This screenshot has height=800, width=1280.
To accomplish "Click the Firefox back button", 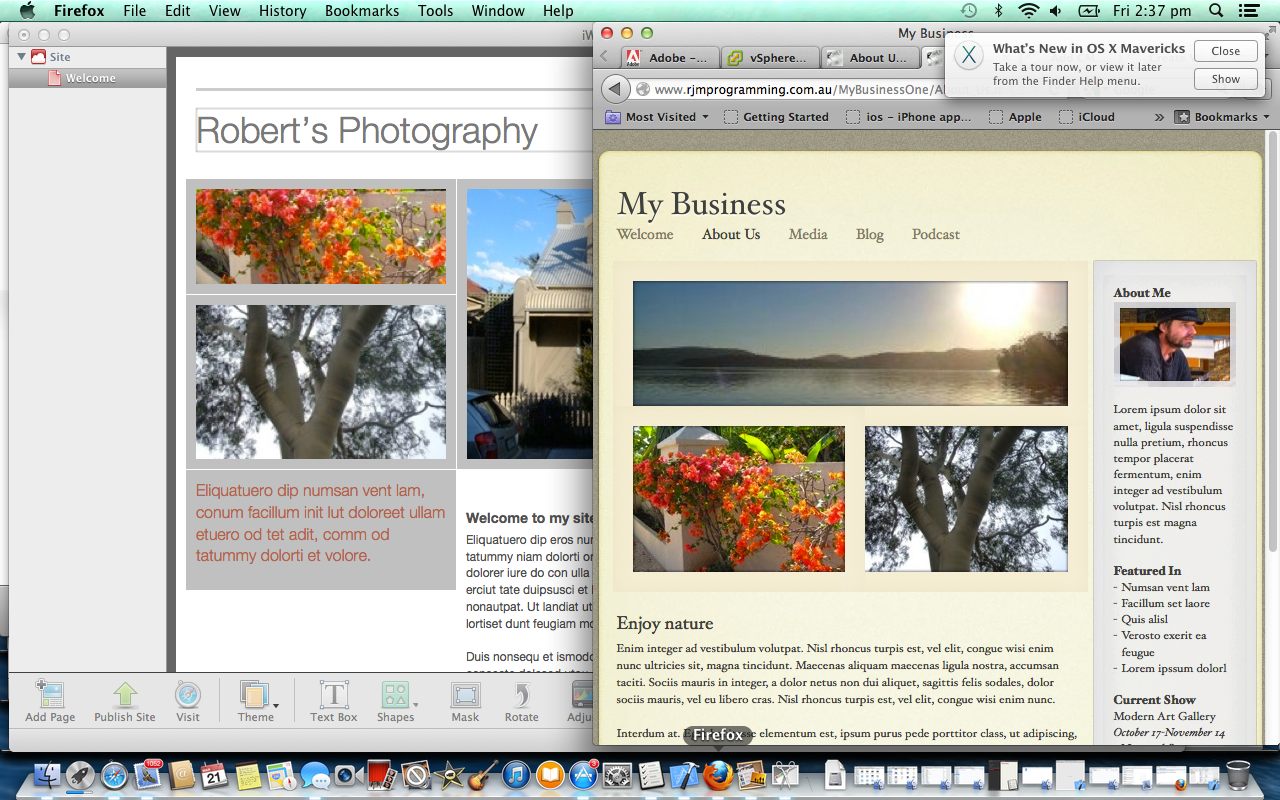I will tap(615, 89).
